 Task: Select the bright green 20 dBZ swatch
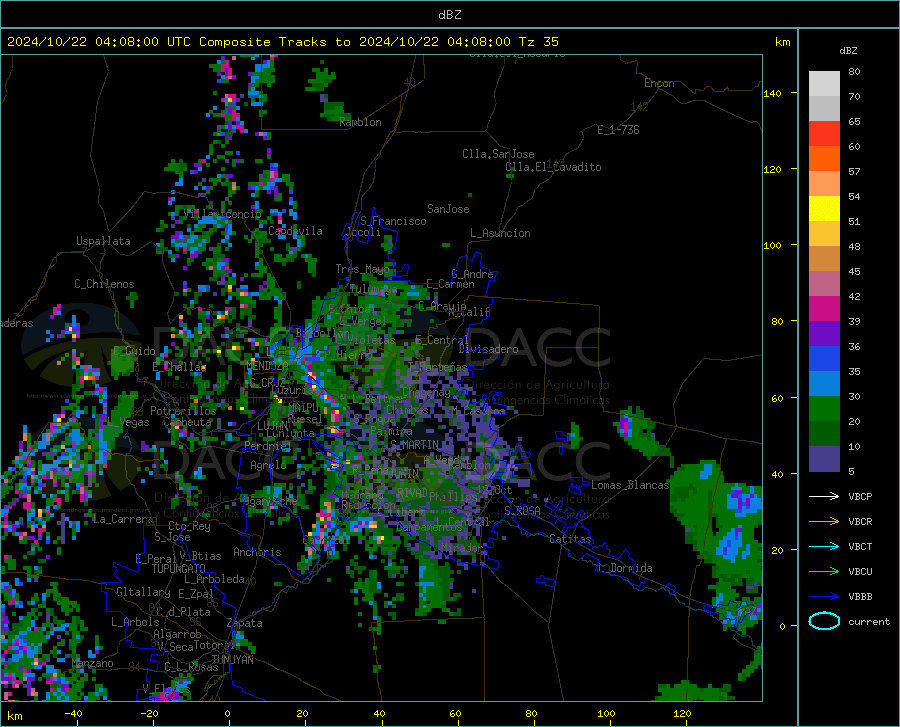pos(824,409)
